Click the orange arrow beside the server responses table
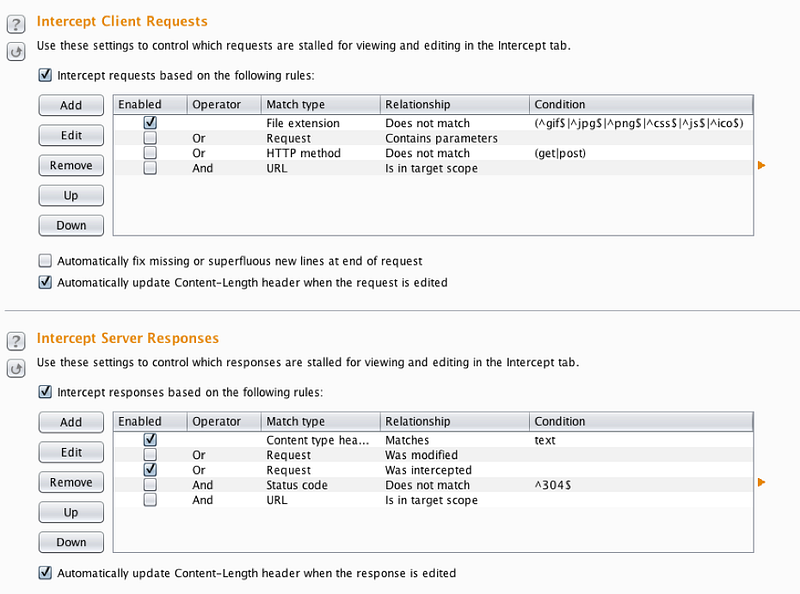This screenshot has width=800, height=594. click(761, 482)
